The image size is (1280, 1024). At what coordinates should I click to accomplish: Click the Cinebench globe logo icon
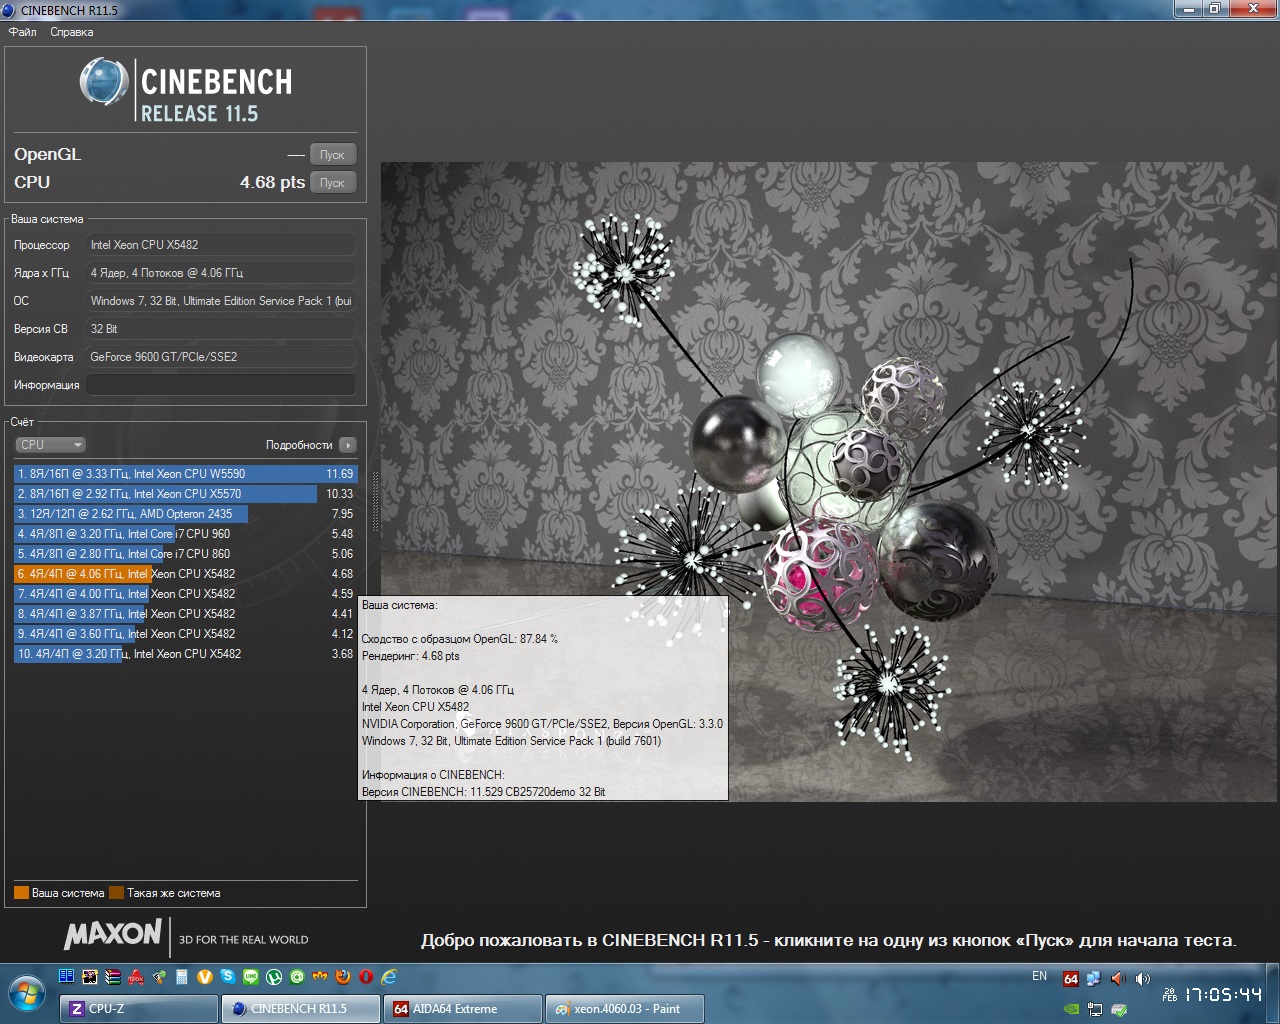coord(103,82)
